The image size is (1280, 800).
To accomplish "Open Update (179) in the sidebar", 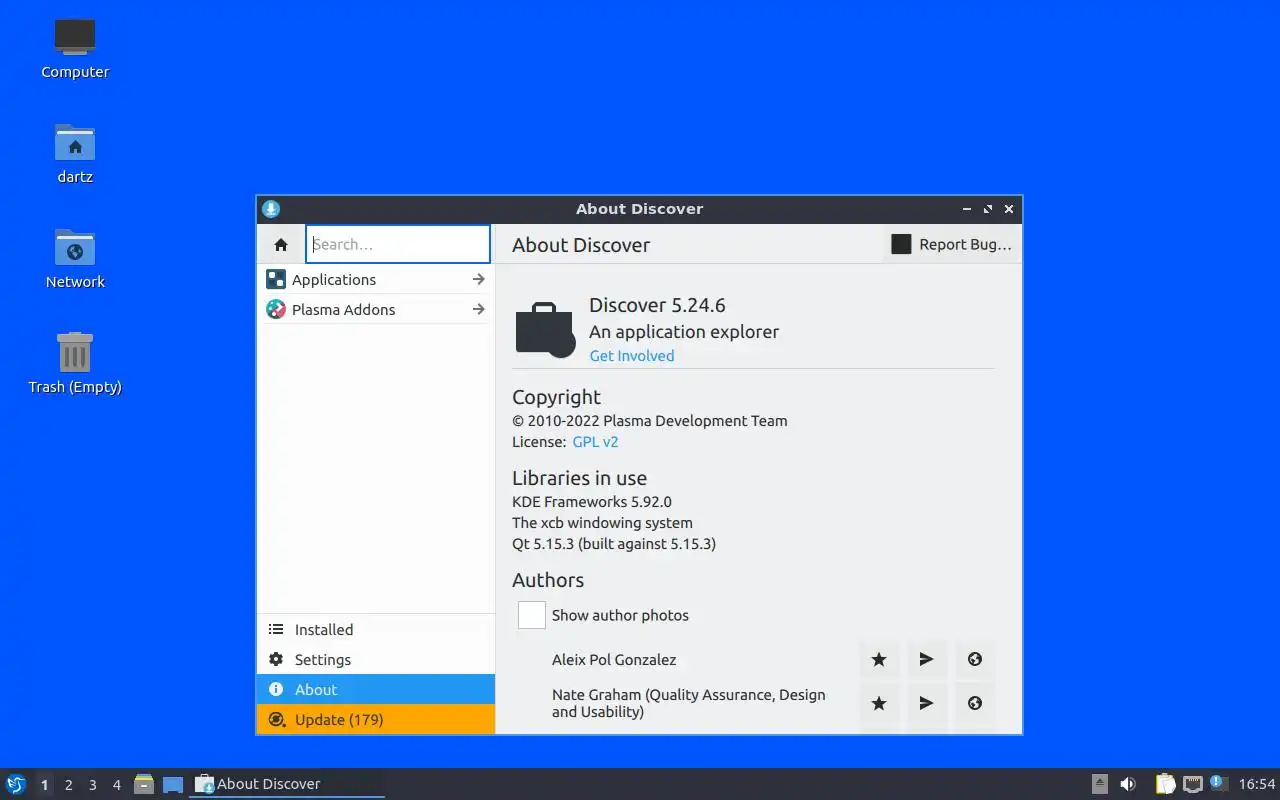I will coord(376,720).
